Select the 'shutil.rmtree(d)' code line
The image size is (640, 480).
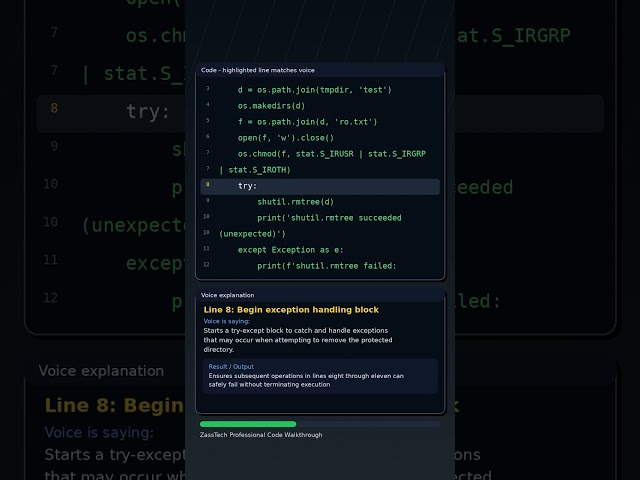click(x=295, y=202)
